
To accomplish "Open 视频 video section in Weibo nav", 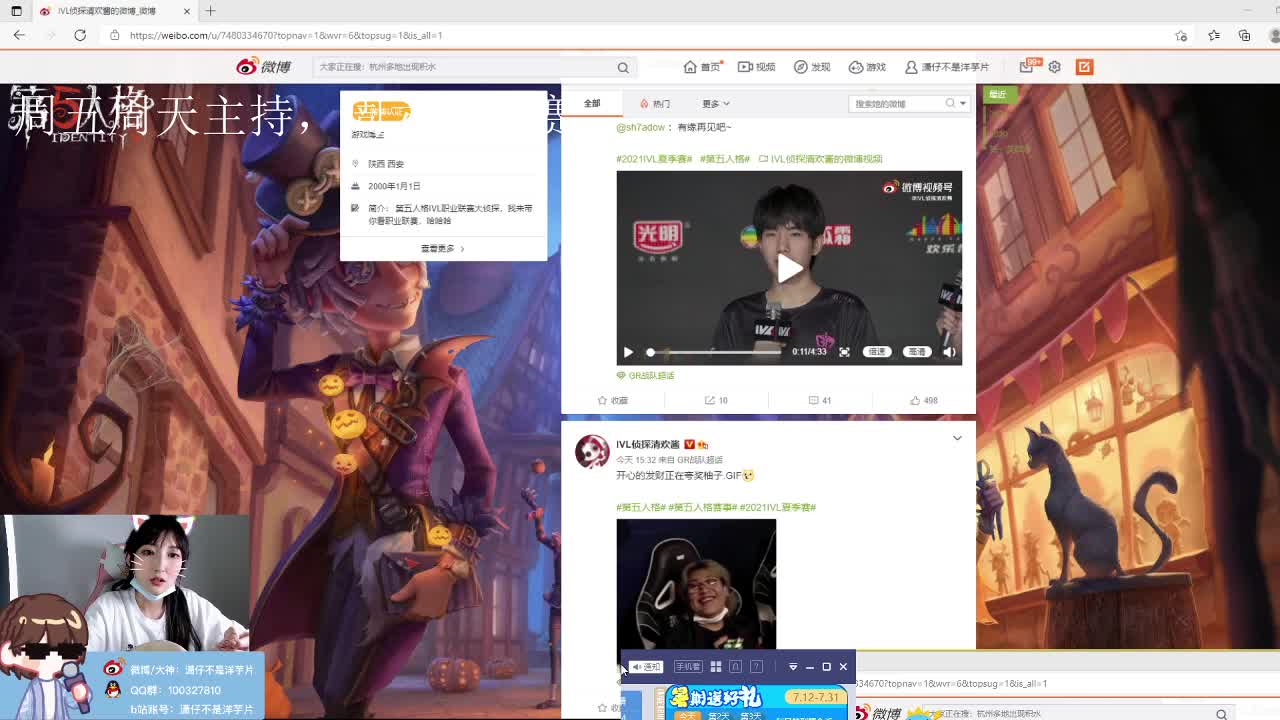I will click(757, 67).
